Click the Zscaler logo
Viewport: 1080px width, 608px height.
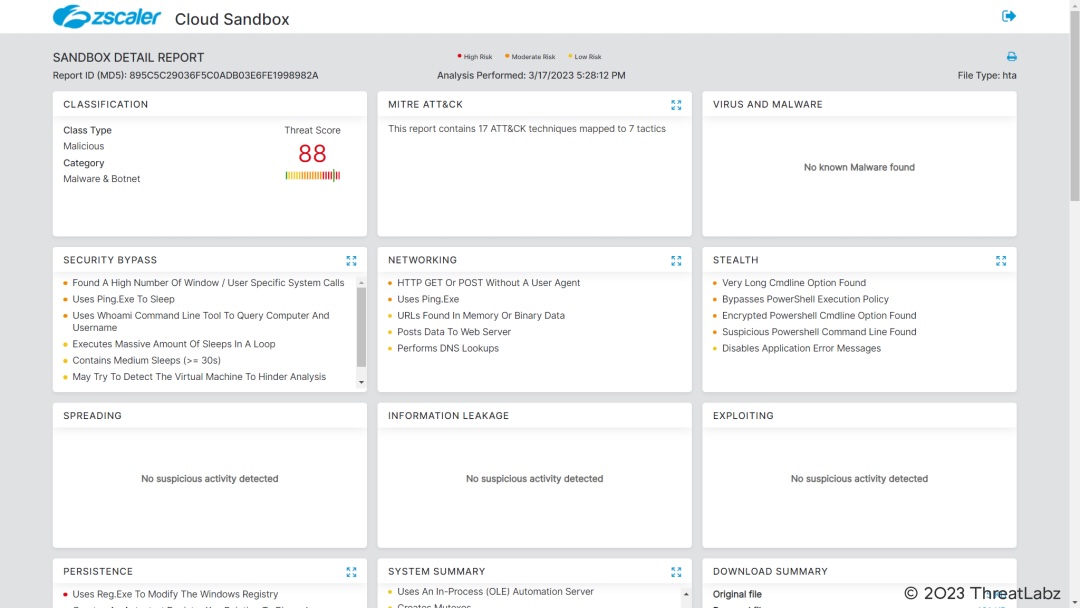point(107,17)
